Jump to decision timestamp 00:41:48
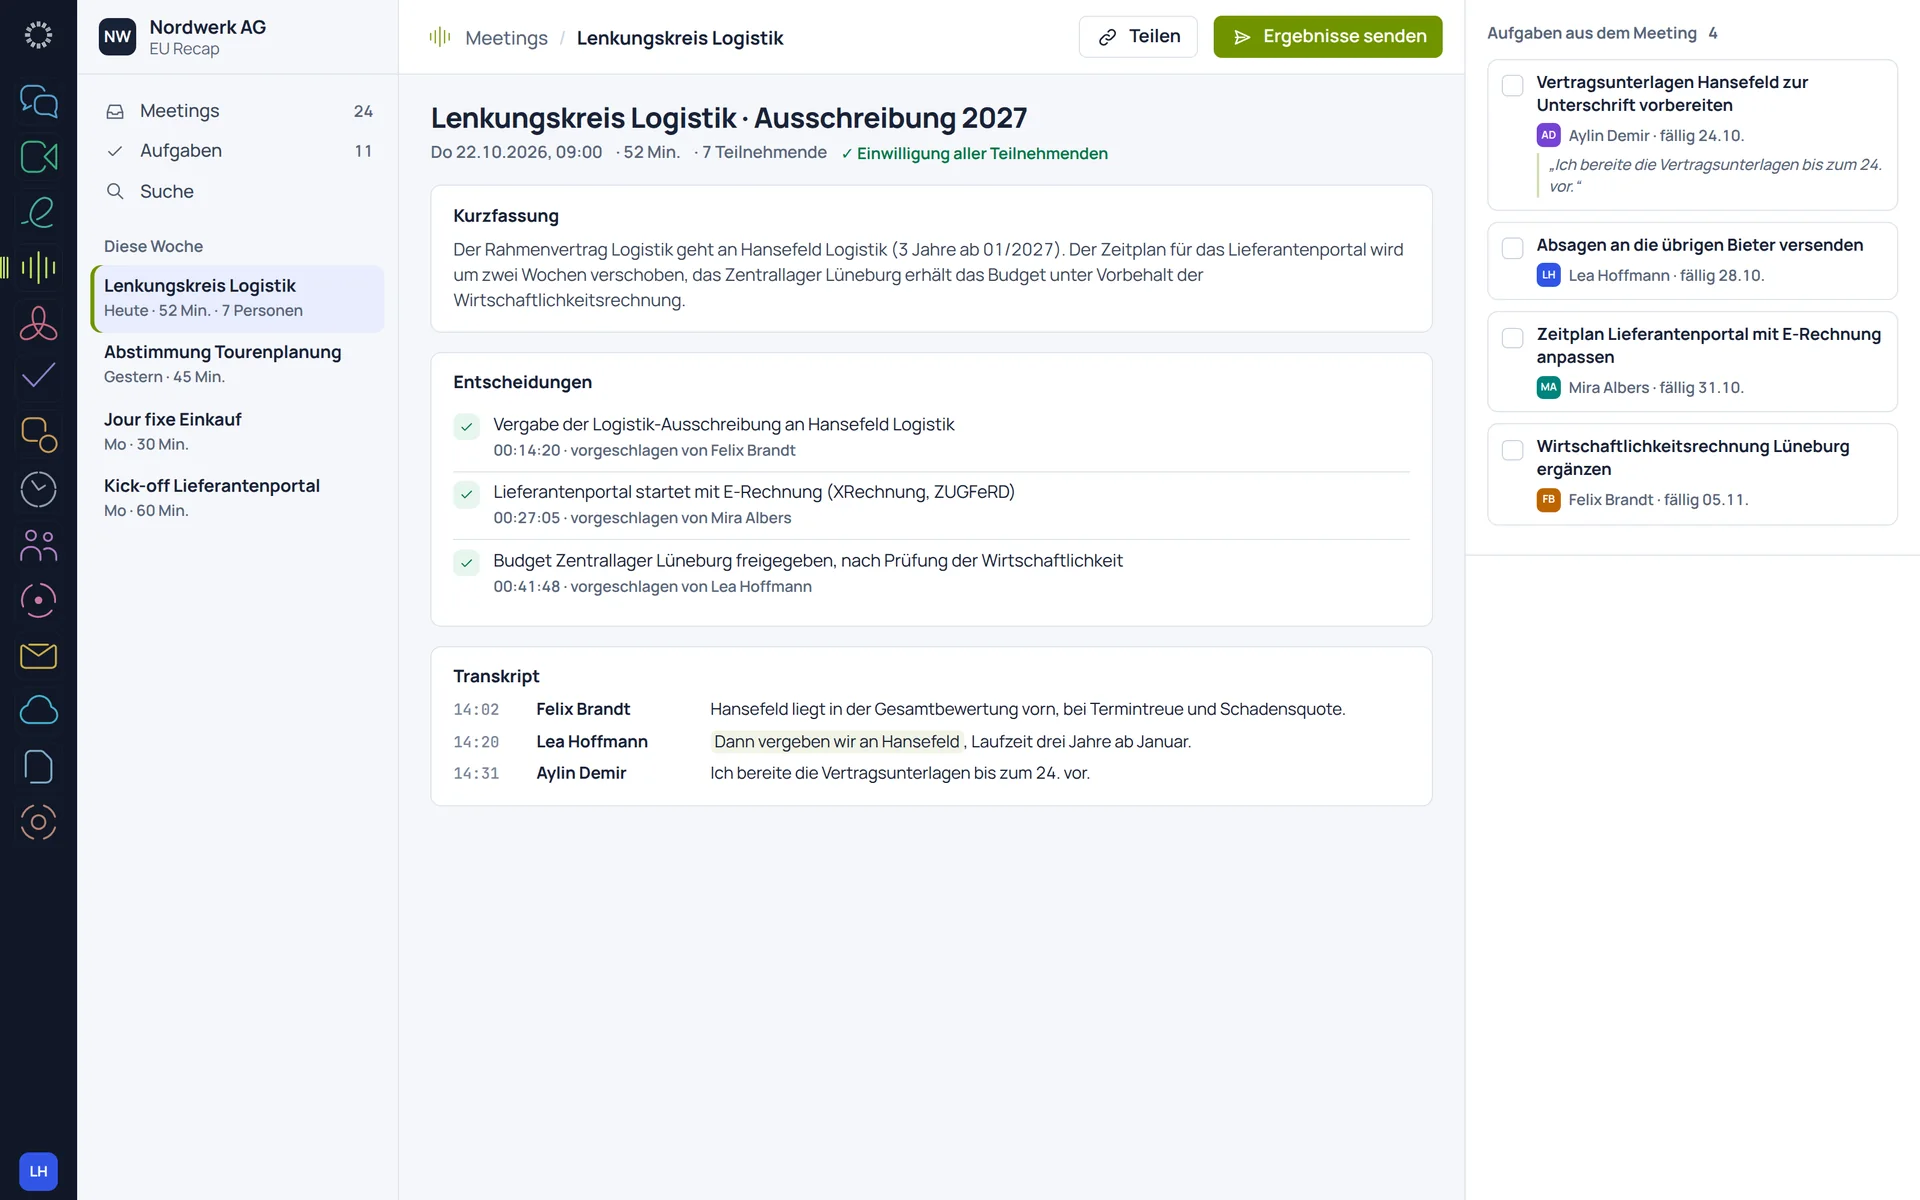The height and width of the screenshot is (1200, 1920). [526, 587]
